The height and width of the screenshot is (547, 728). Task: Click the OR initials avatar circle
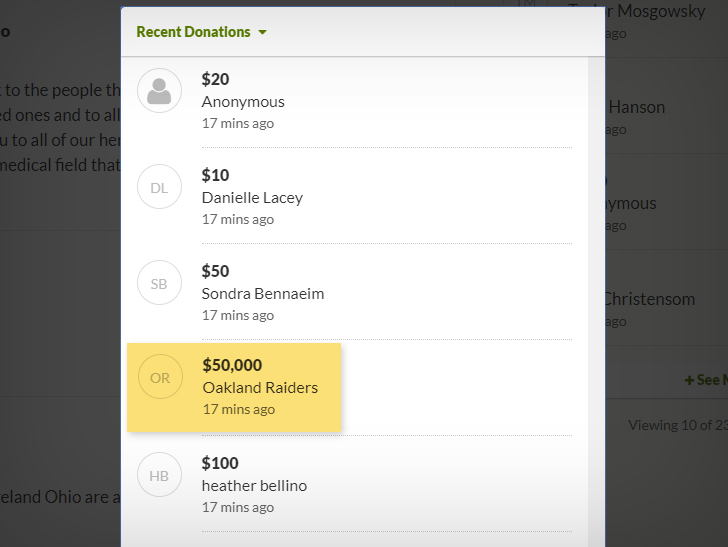pyautogui.click(x=160, y=377)
